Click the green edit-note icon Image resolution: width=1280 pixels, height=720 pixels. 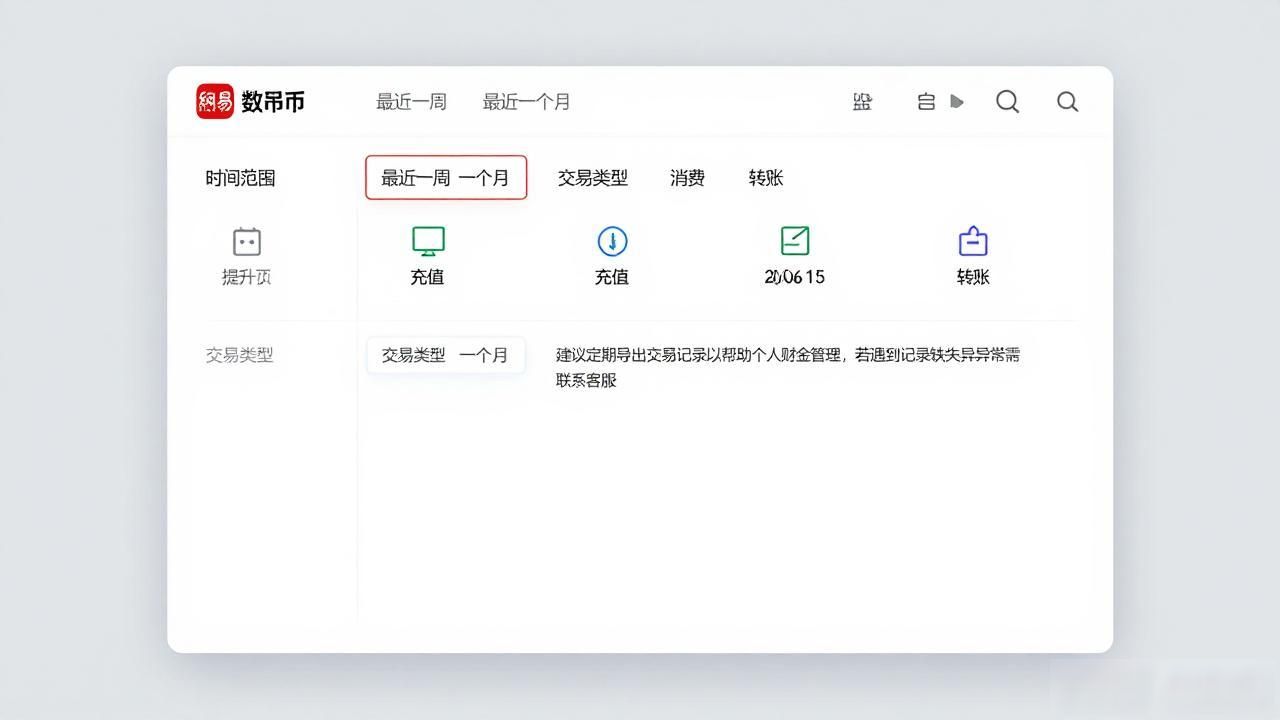click(x=795, y=241)
